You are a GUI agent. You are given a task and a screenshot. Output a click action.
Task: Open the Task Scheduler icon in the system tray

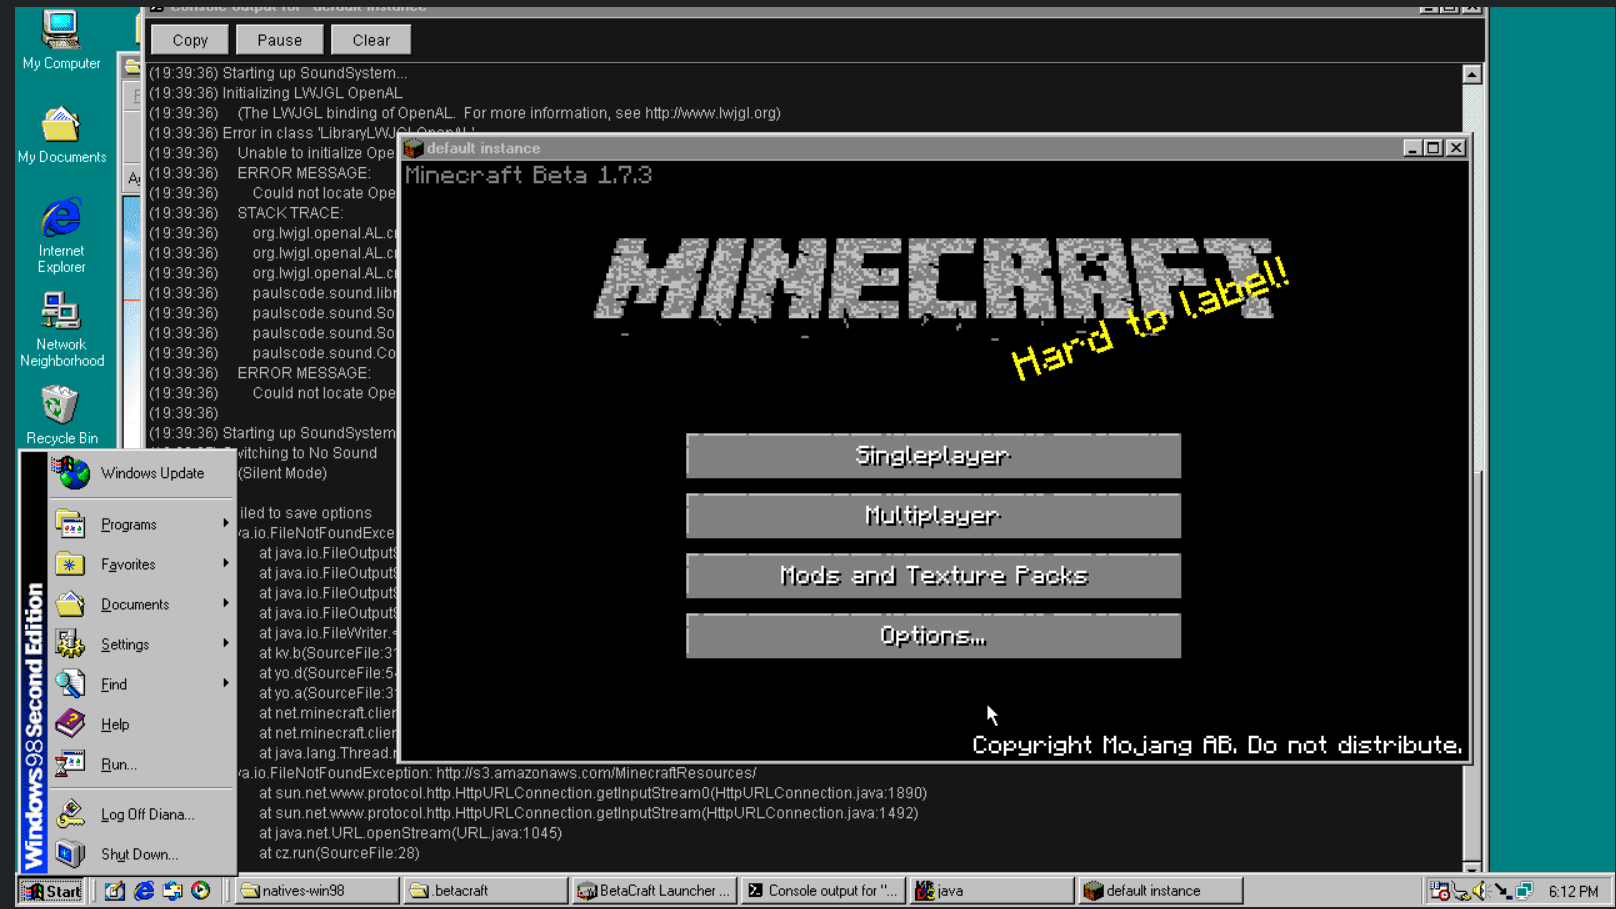click(x=1440, y=890)
